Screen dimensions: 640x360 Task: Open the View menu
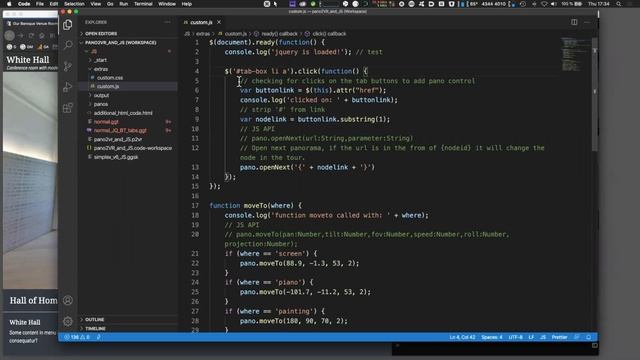tap(96, 4)
